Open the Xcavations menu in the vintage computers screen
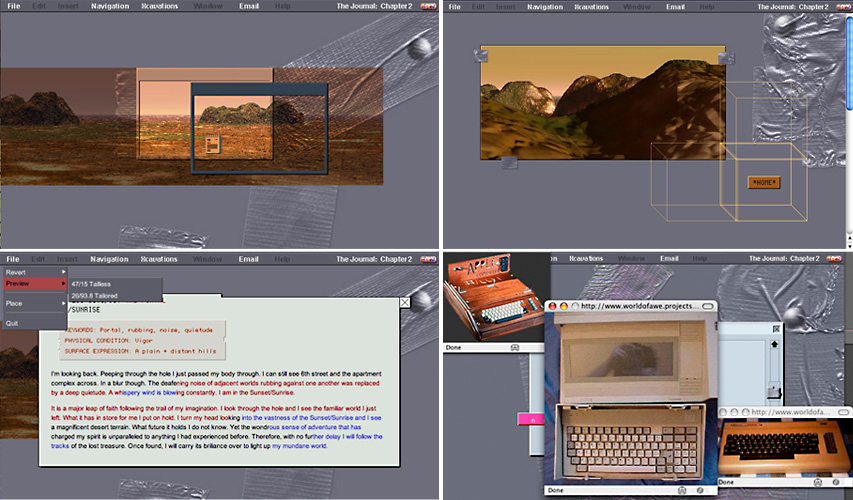This screenshot has width=853, height=500. 586,259
